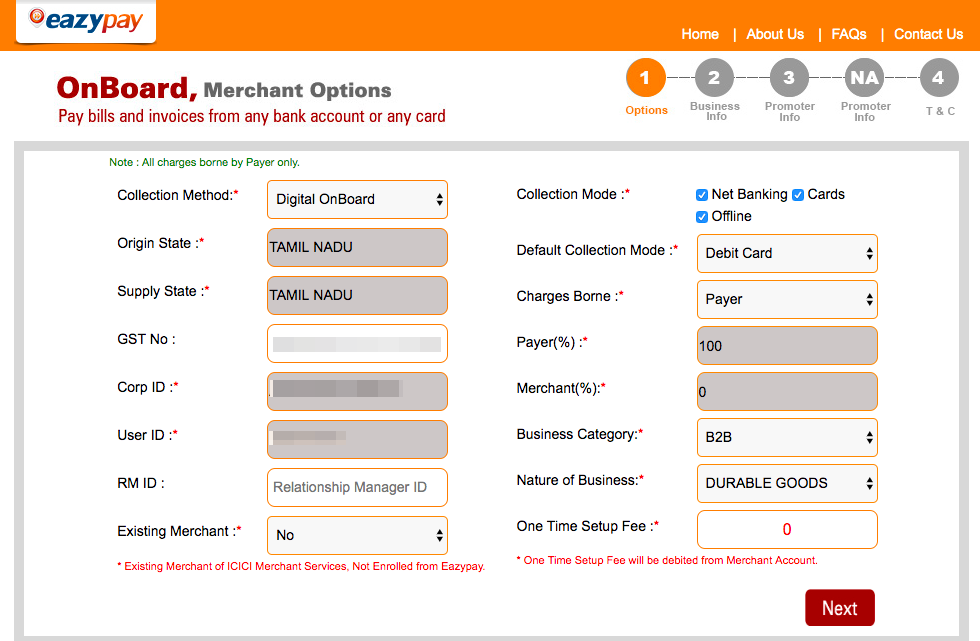Screen dimensions: 980x641
Task: Click the NA Promoter Info step circle
Action: coord(864,77)
